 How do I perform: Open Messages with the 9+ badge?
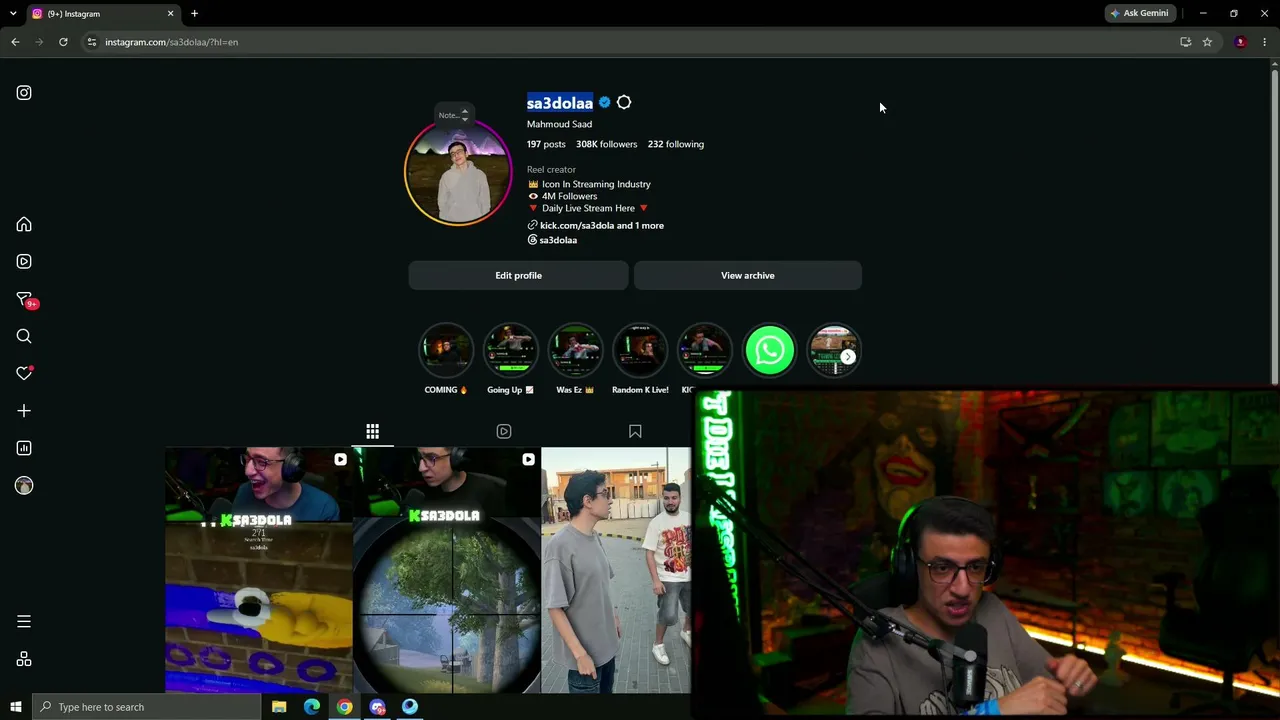[x=25, y=300]
